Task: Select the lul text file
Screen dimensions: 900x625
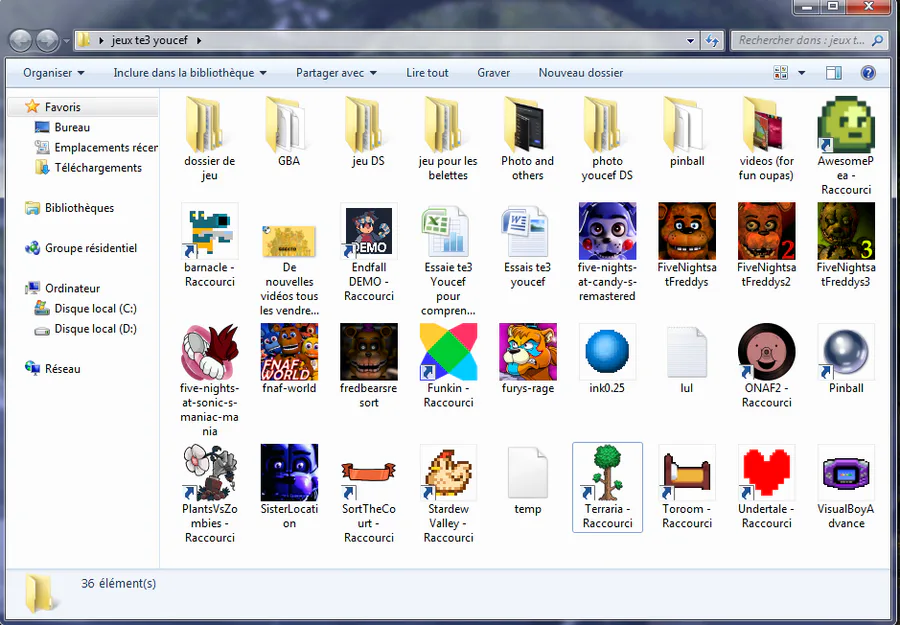Action: coord(687,352)
